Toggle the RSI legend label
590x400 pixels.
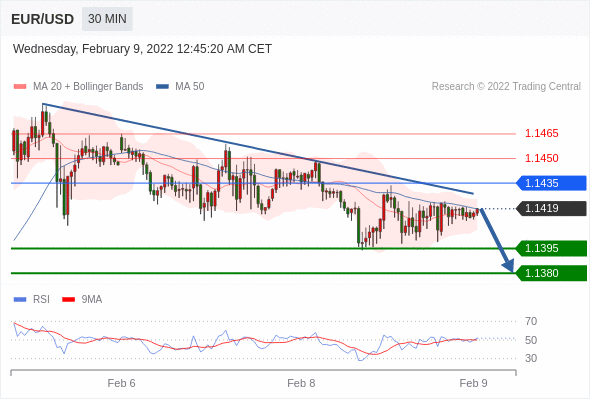(x=41, y=300)
